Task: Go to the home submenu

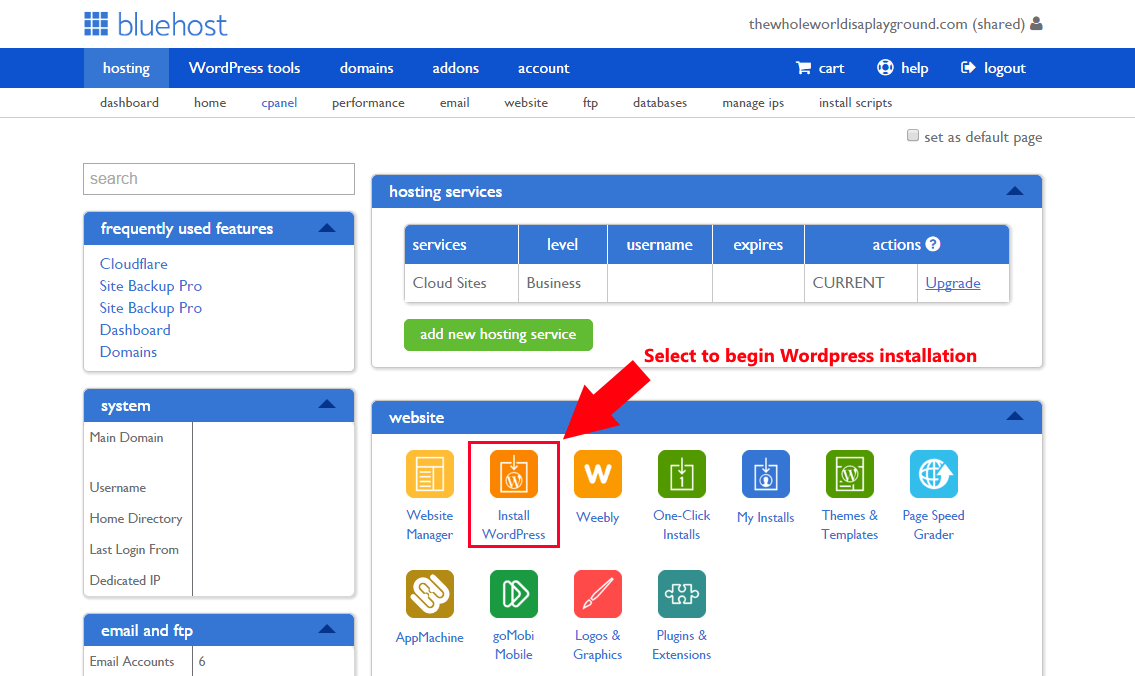Action: point(210,103)
